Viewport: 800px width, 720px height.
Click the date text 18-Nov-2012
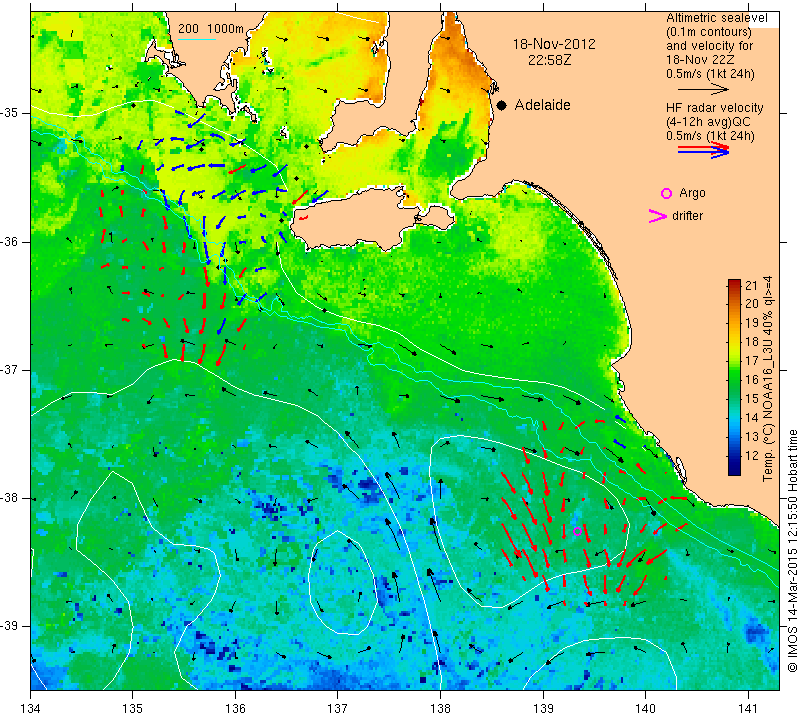[x=554, y=44]
